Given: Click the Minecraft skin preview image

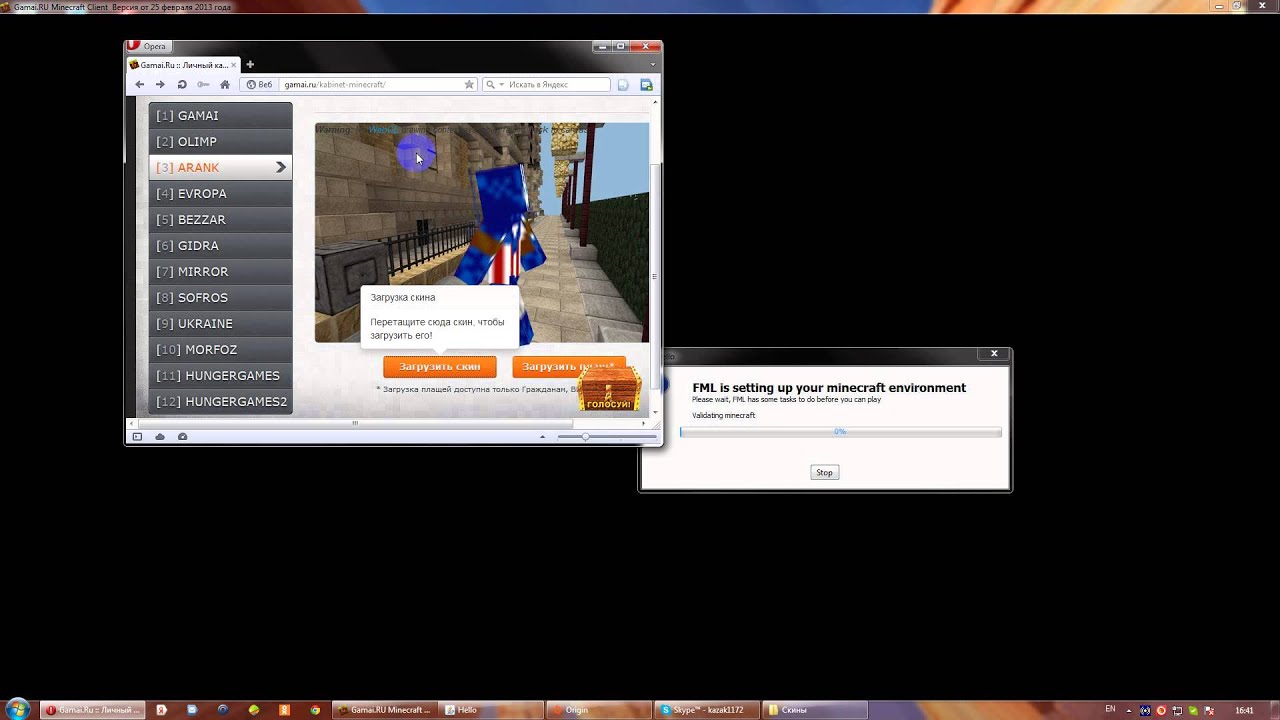Looking at the screenshot, I should coord(482,232).
